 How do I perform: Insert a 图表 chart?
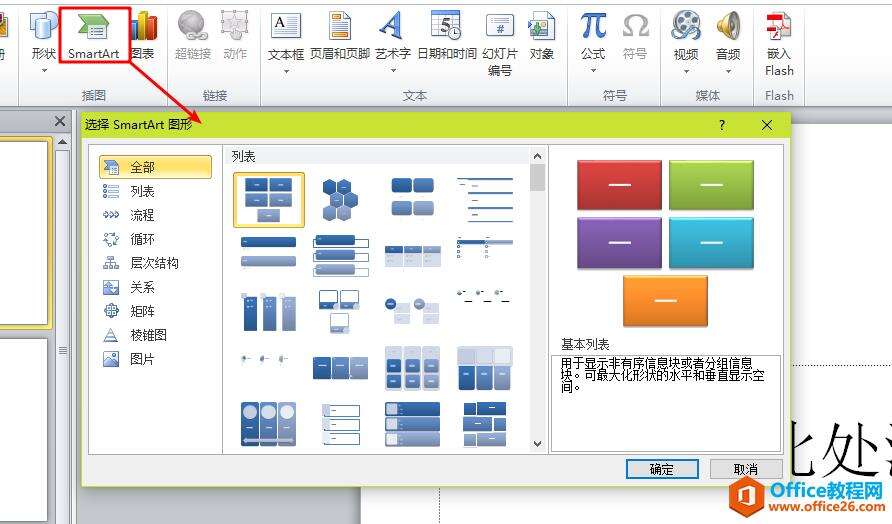pos(143,35)
